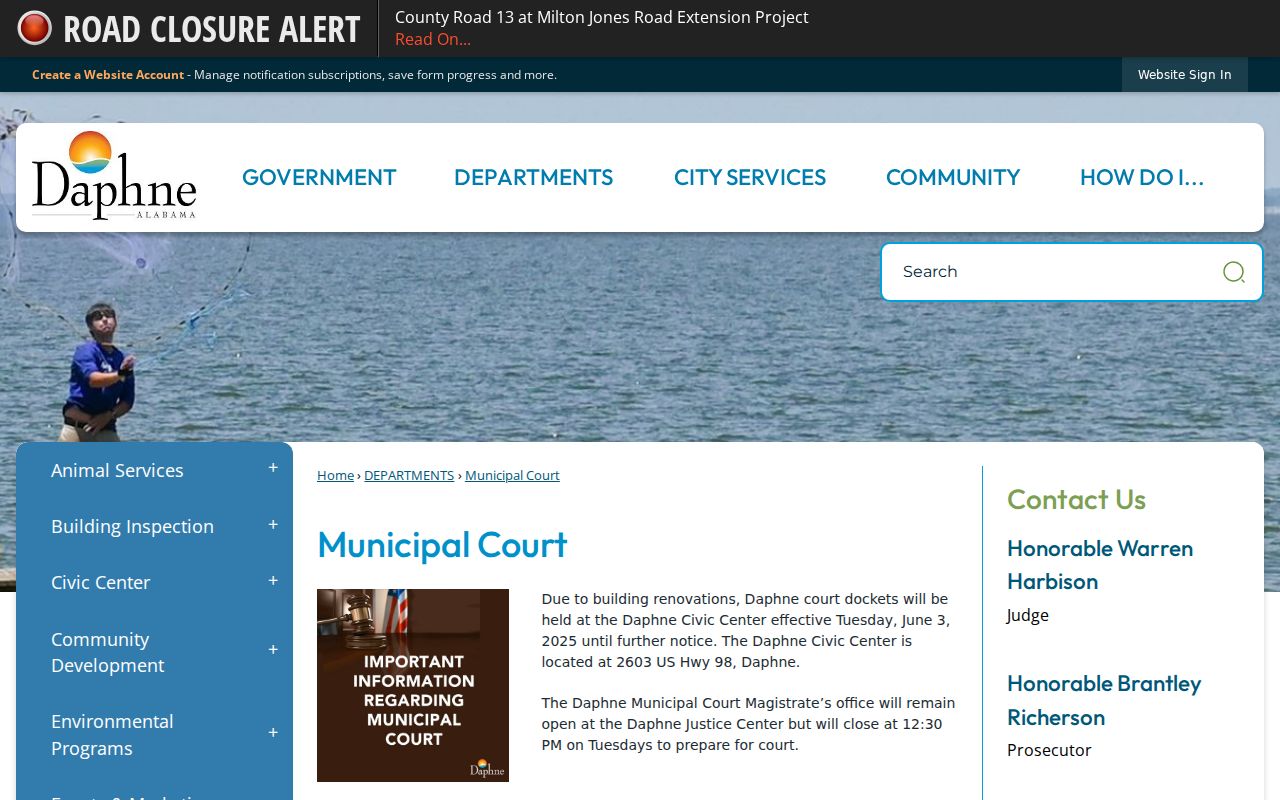Expand the Civic Center submenu
This screenshot has width=1280, height=800.
coord(273,580)
